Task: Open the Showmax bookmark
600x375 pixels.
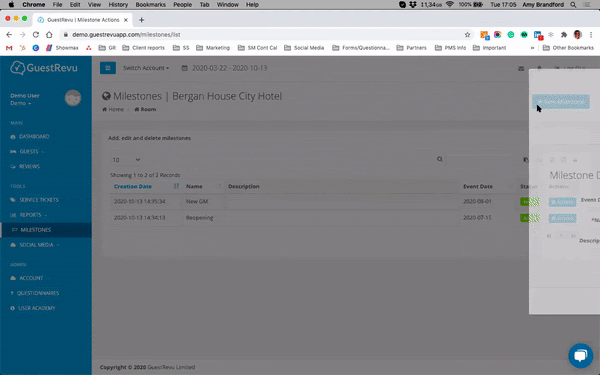Action: click(62, 48)
